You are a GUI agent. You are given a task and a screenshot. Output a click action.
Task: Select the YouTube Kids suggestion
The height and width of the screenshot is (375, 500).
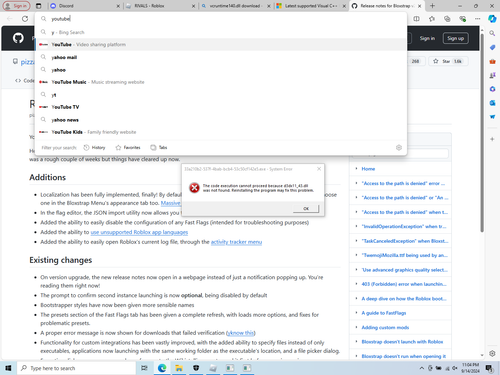pyautogui.click(x=220, y=132)
